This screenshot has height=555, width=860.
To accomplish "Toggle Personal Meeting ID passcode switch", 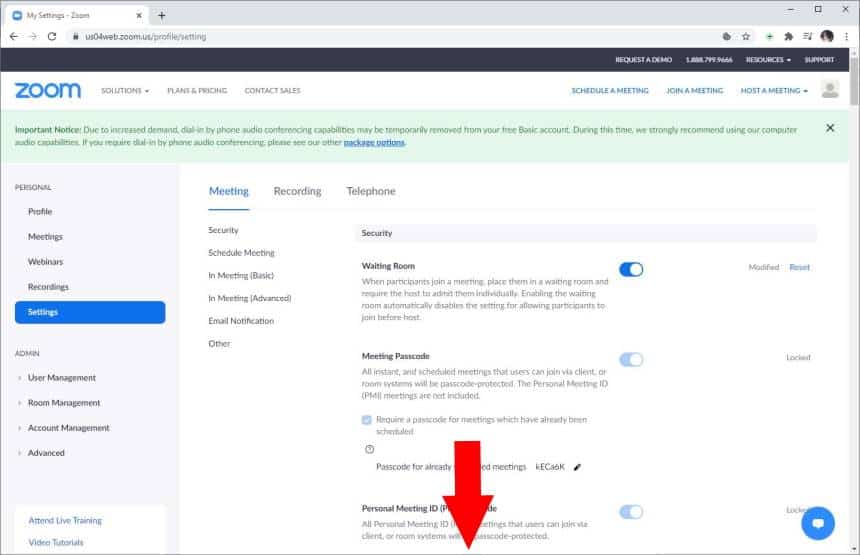I will 631,512.
